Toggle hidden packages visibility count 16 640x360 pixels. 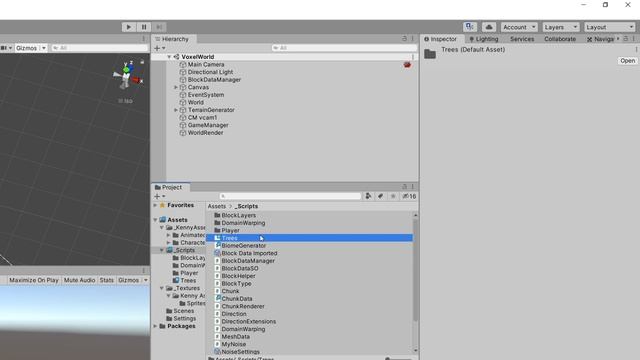[409, 196]
